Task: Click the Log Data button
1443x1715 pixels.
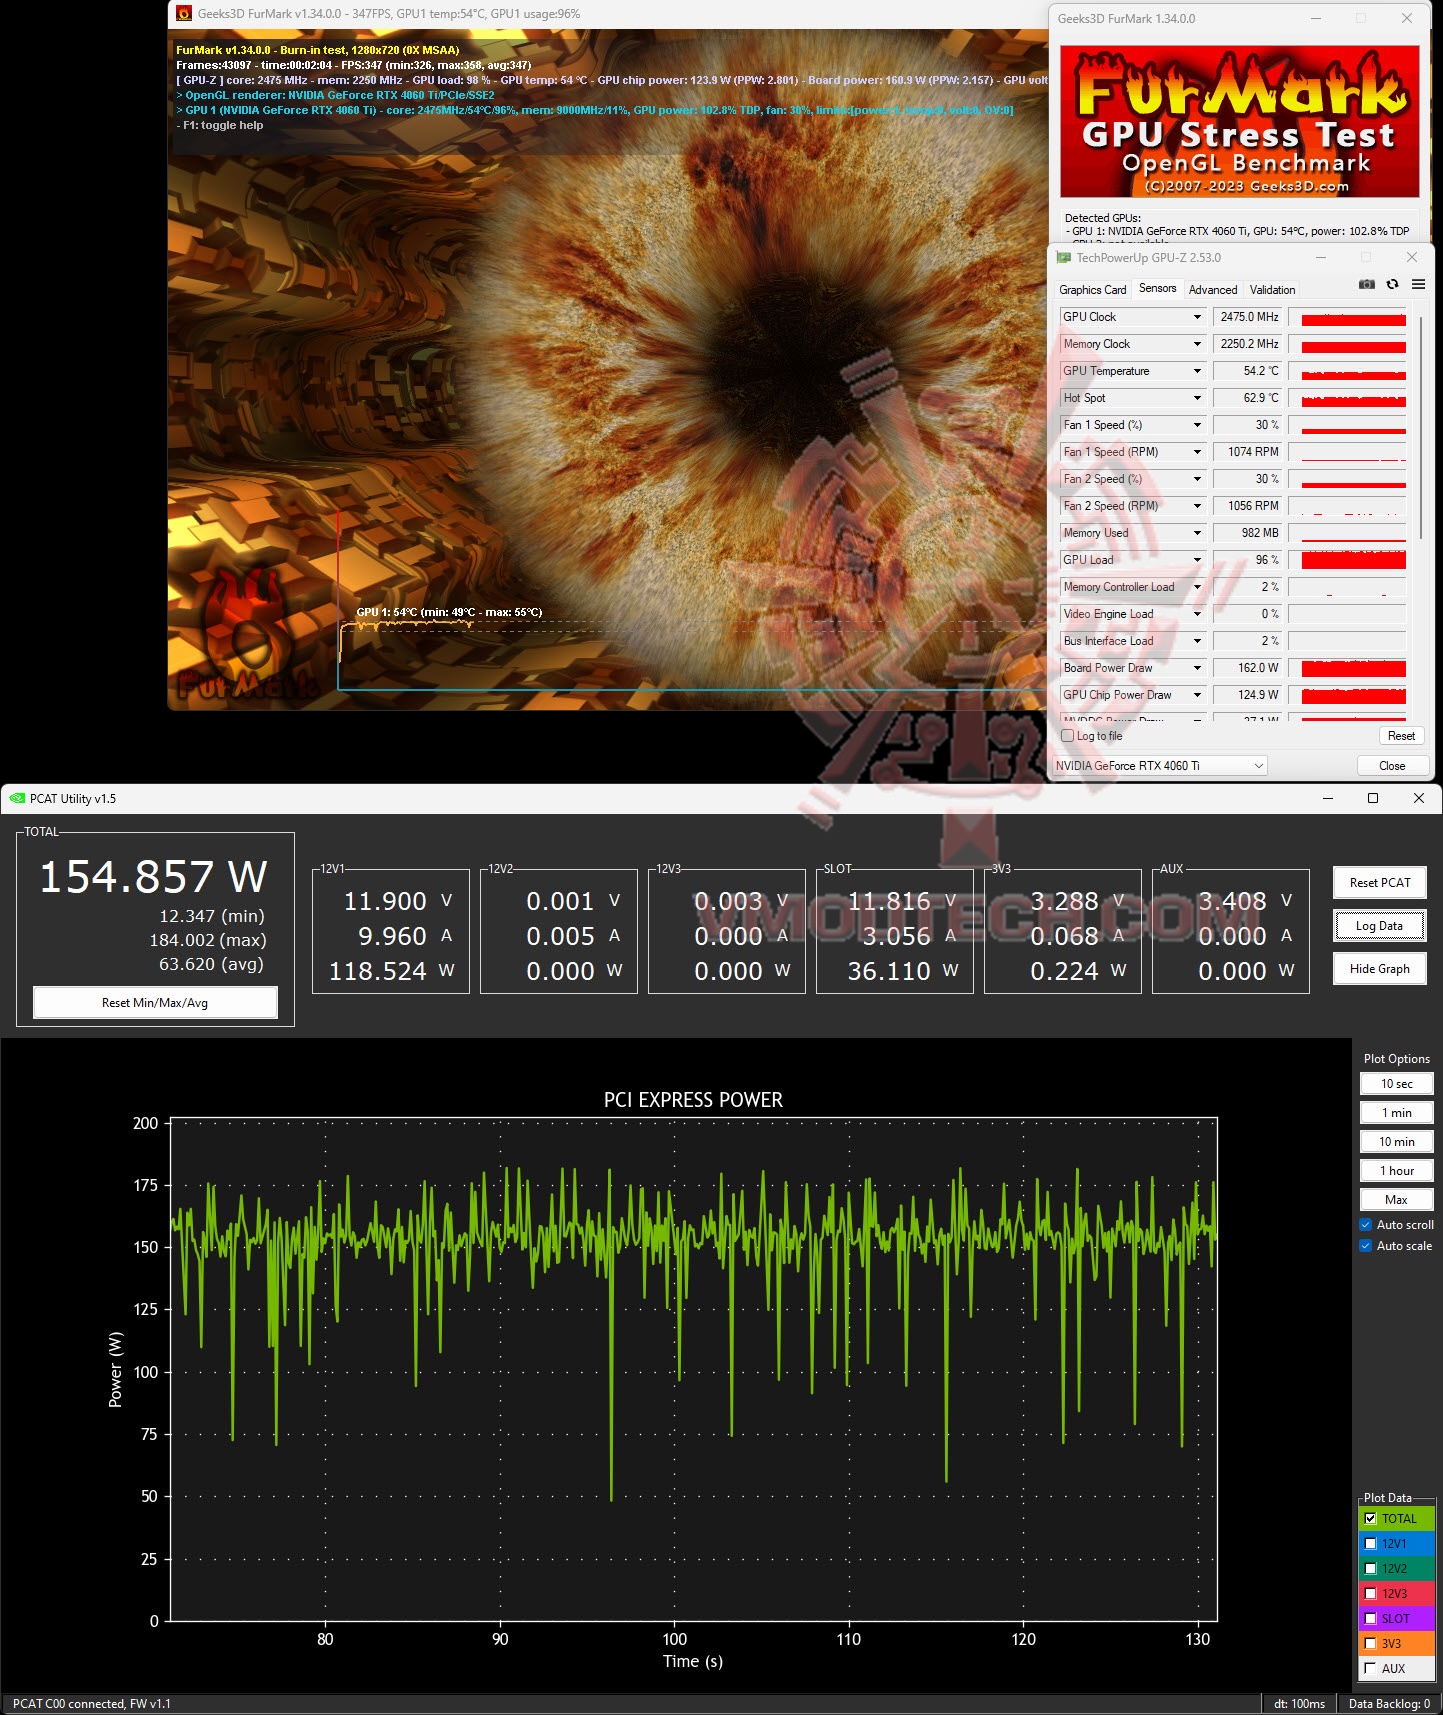Action: [1379, 926]
